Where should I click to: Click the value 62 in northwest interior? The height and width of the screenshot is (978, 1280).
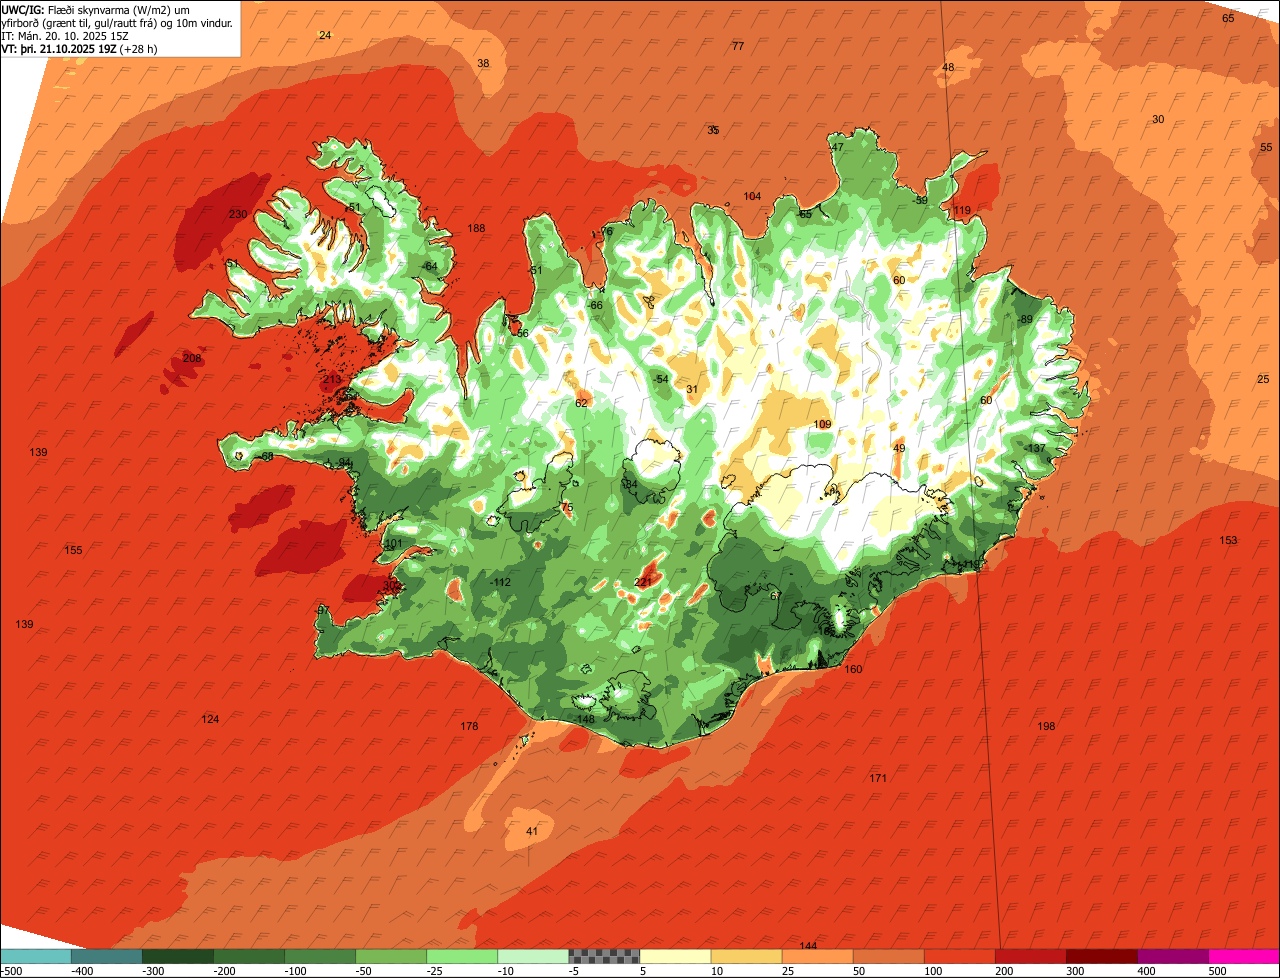coord(581,404)
